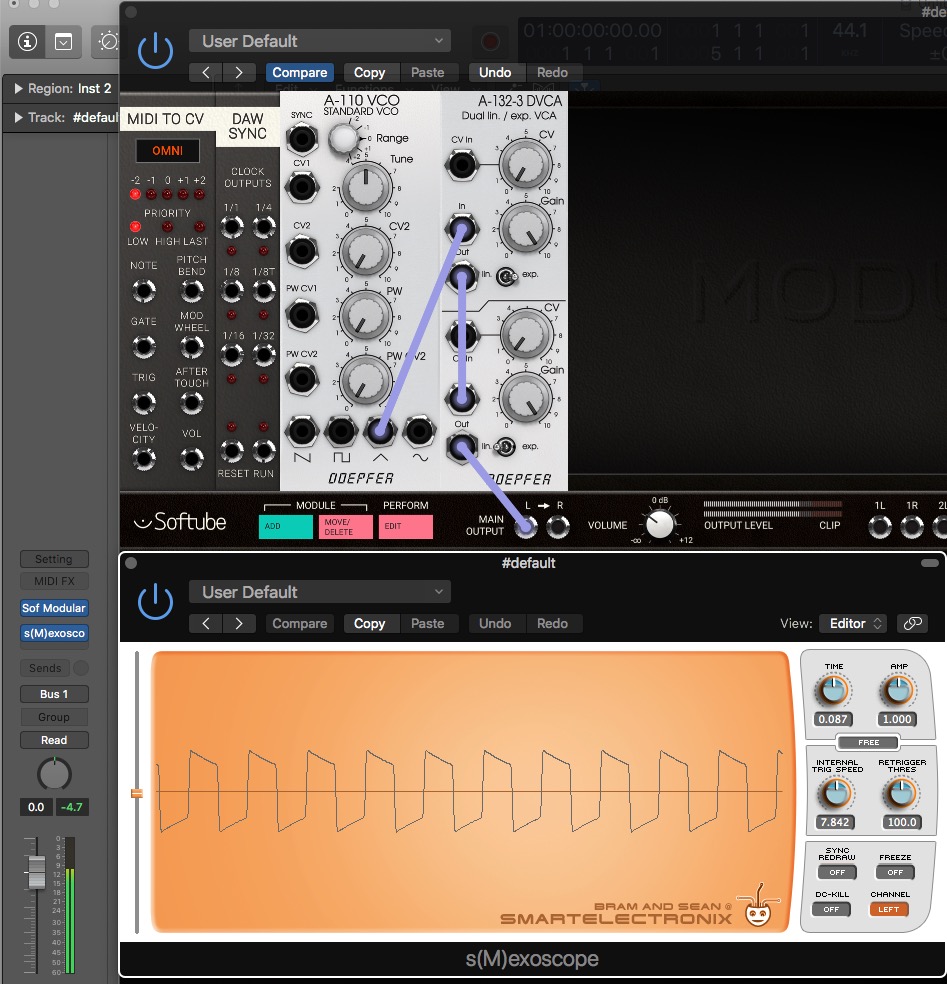Open the Sof Modular instrument slot

54,608
